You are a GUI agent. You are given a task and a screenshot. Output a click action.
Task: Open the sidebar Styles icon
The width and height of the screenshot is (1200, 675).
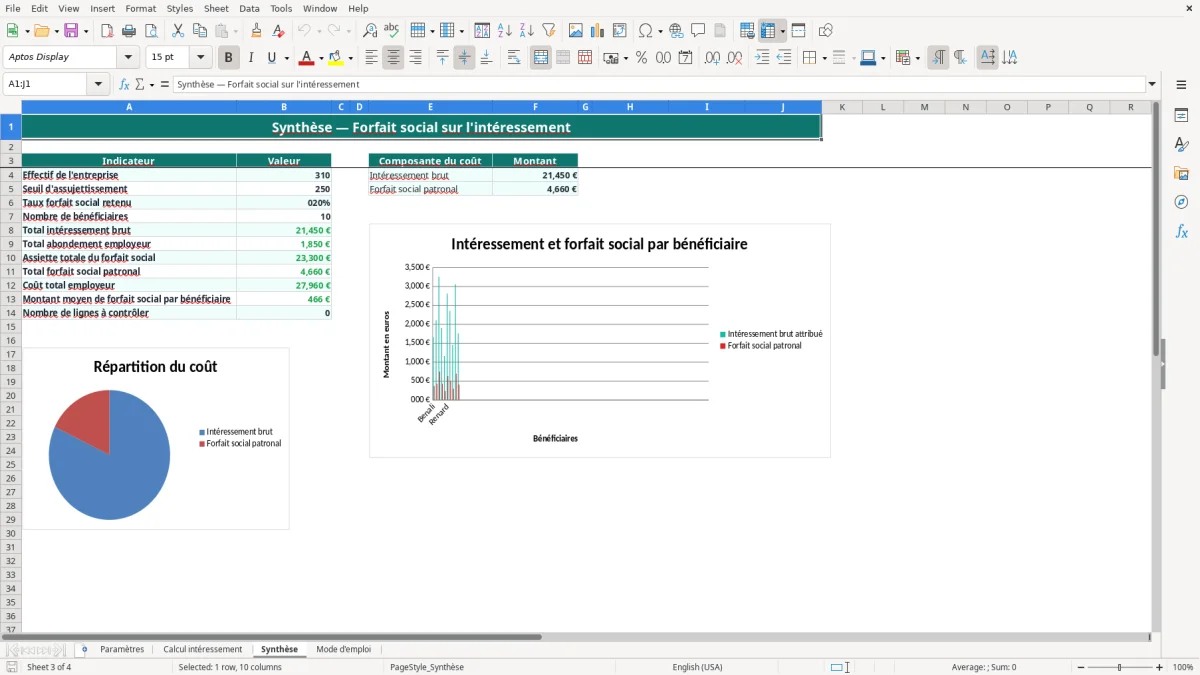tap(1181, 144)
